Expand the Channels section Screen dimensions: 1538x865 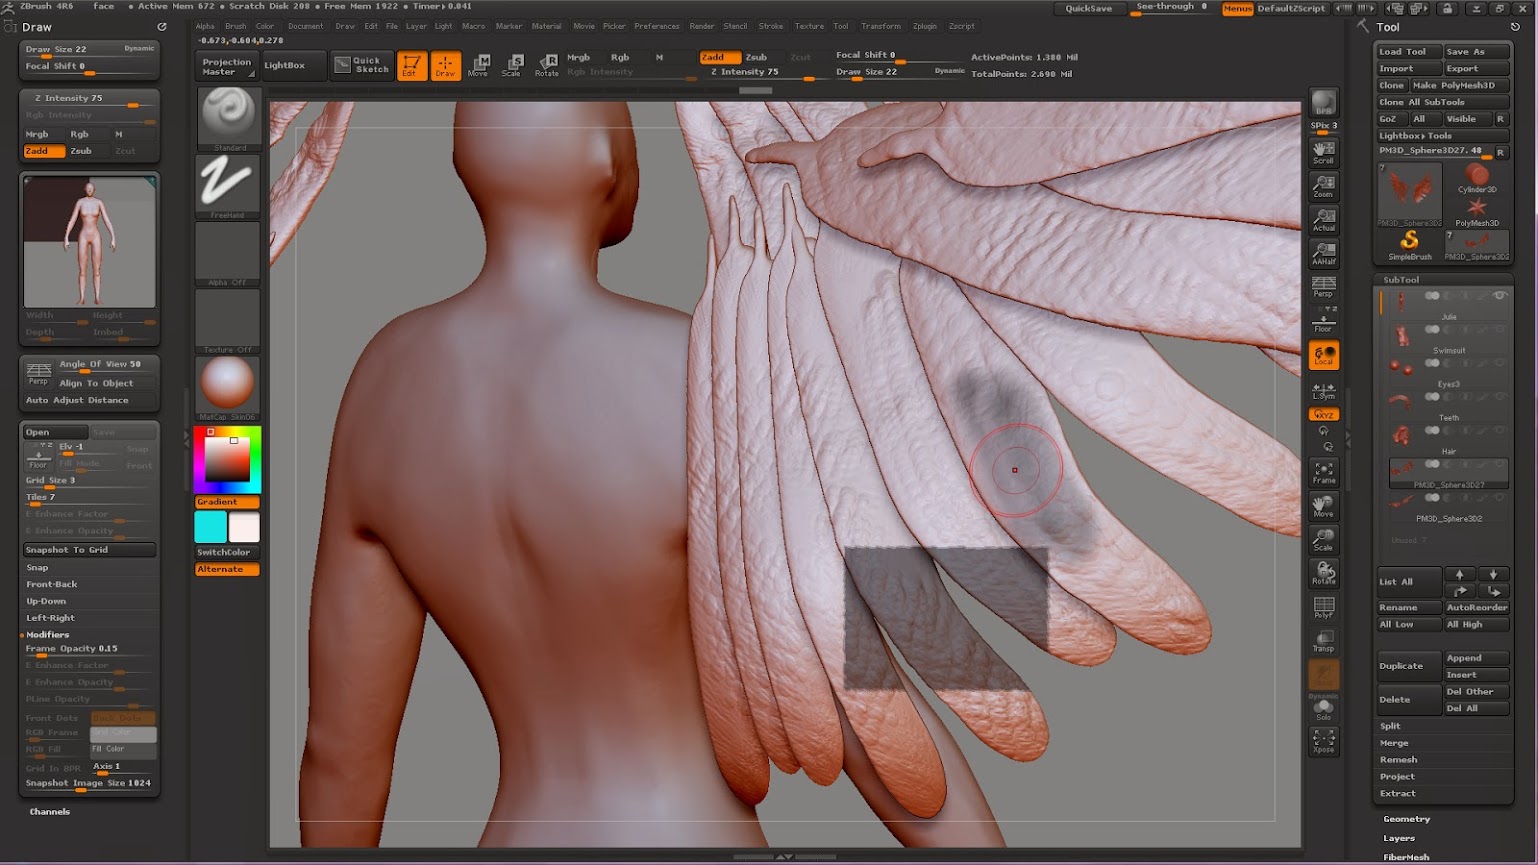49,812
